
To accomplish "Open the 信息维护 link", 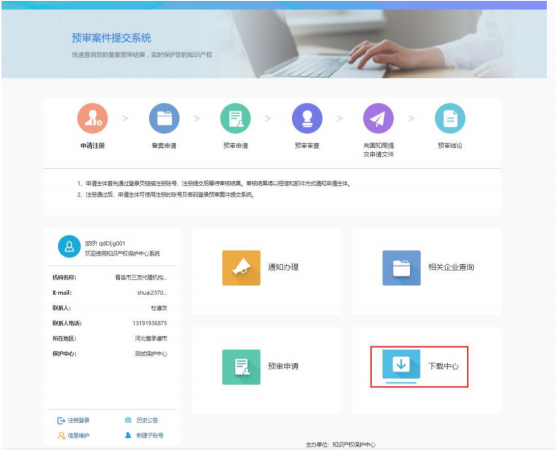I will (73, 436).
